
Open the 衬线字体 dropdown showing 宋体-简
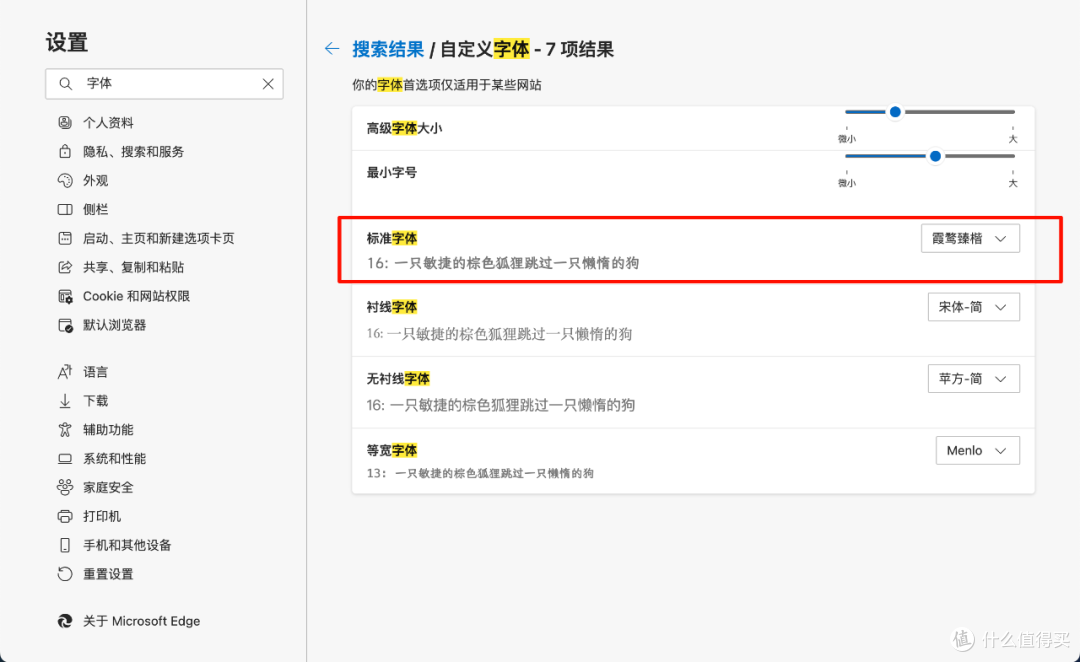[x=973, y=307]
